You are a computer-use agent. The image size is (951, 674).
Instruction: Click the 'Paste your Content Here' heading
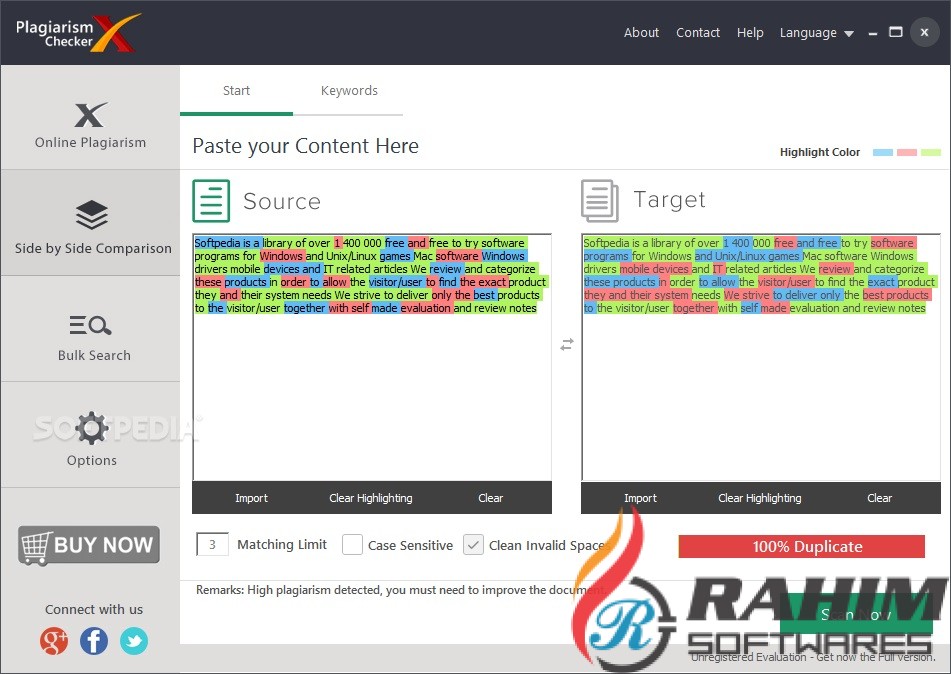click(x=305, y=146)
